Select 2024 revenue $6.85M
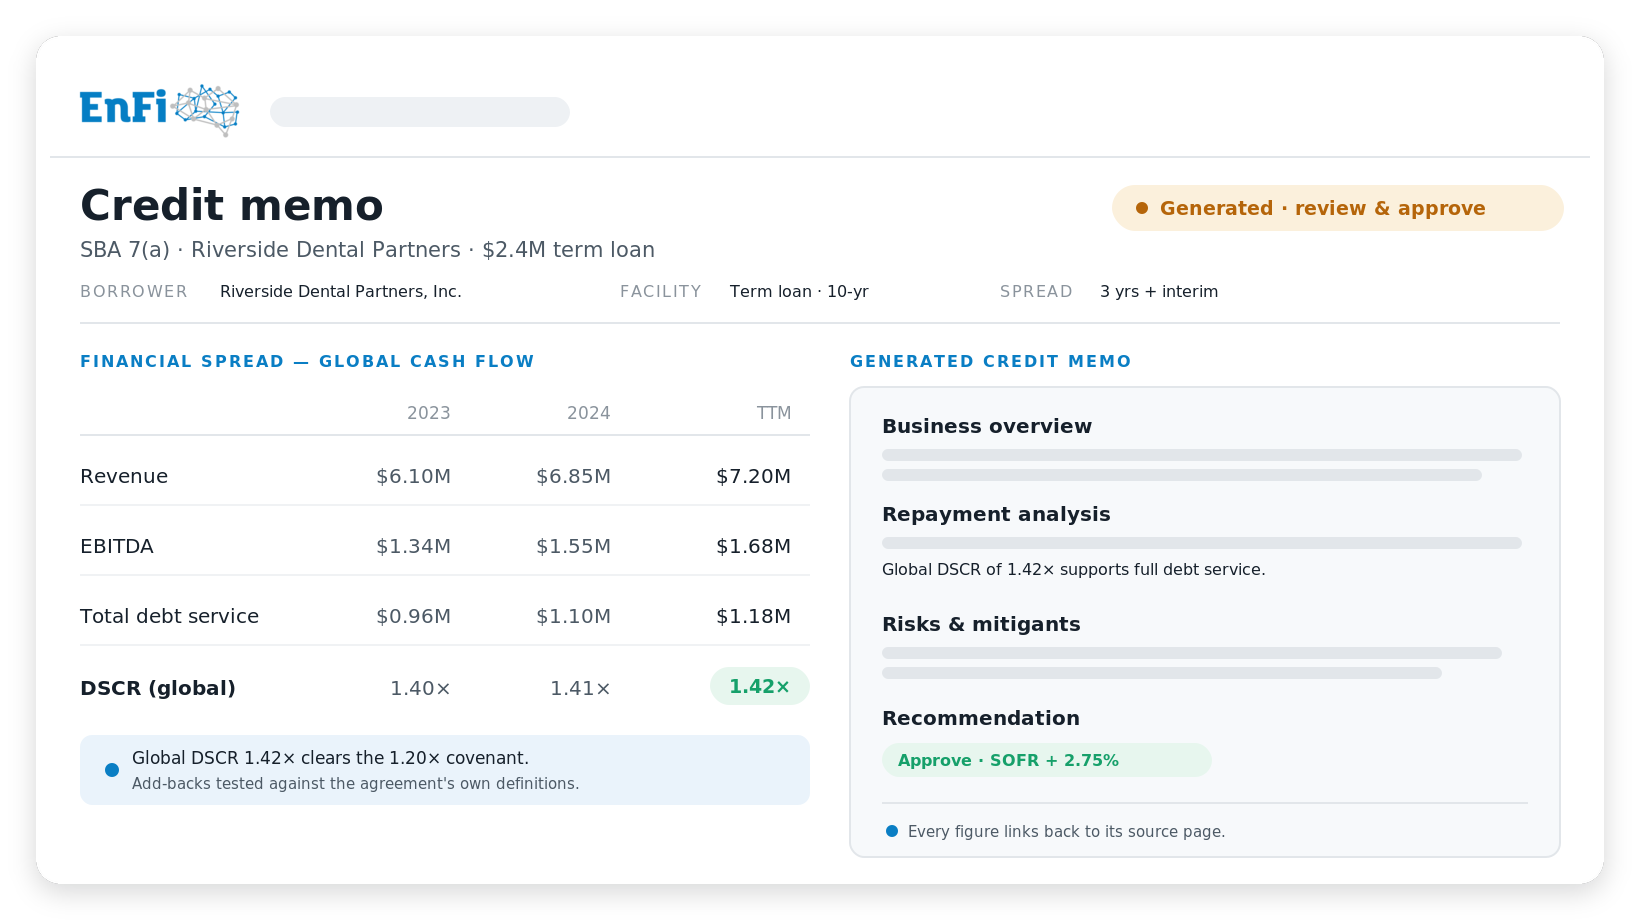1640x920 pixels. point(573,476)
